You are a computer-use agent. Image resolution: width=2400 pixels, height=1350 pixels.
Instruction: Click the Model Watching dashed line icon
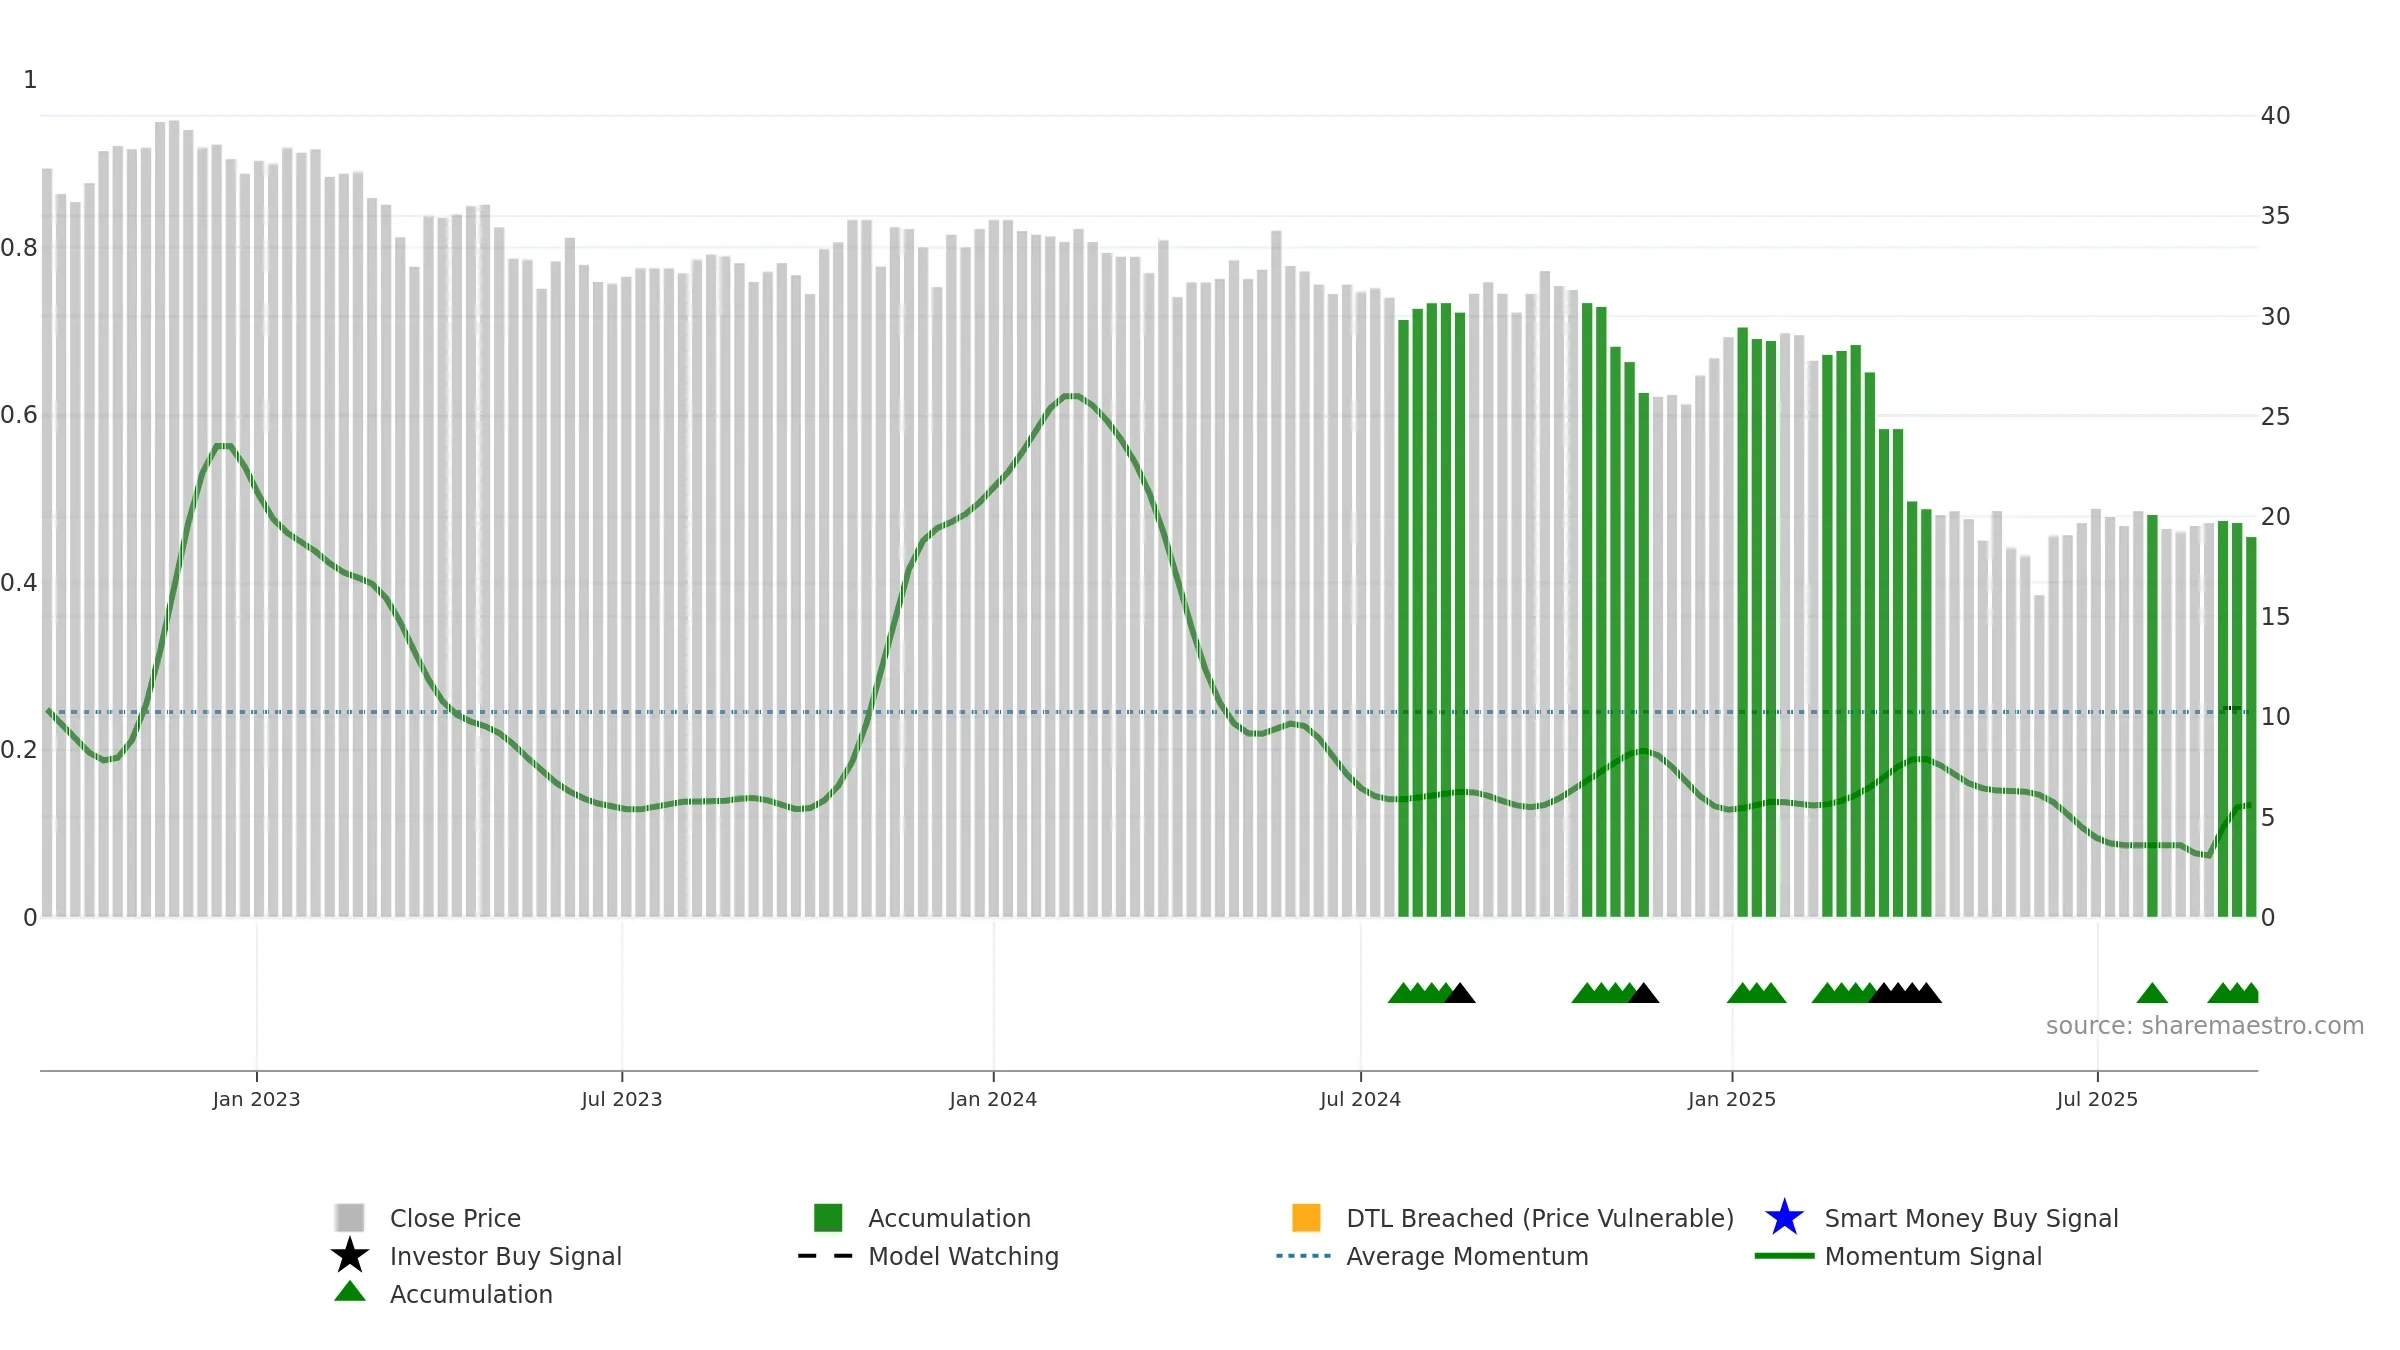tap(825, 1256)
